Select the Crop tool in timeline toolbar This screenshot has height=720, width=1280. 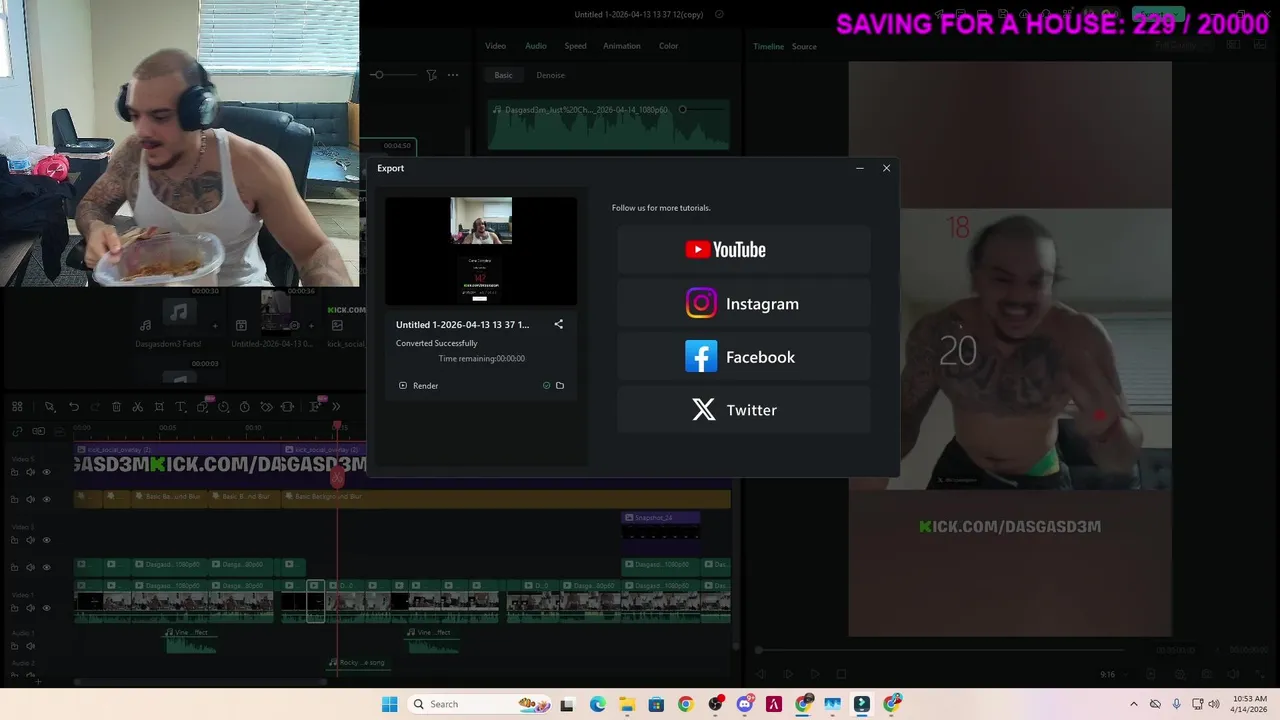coord(159,407)
